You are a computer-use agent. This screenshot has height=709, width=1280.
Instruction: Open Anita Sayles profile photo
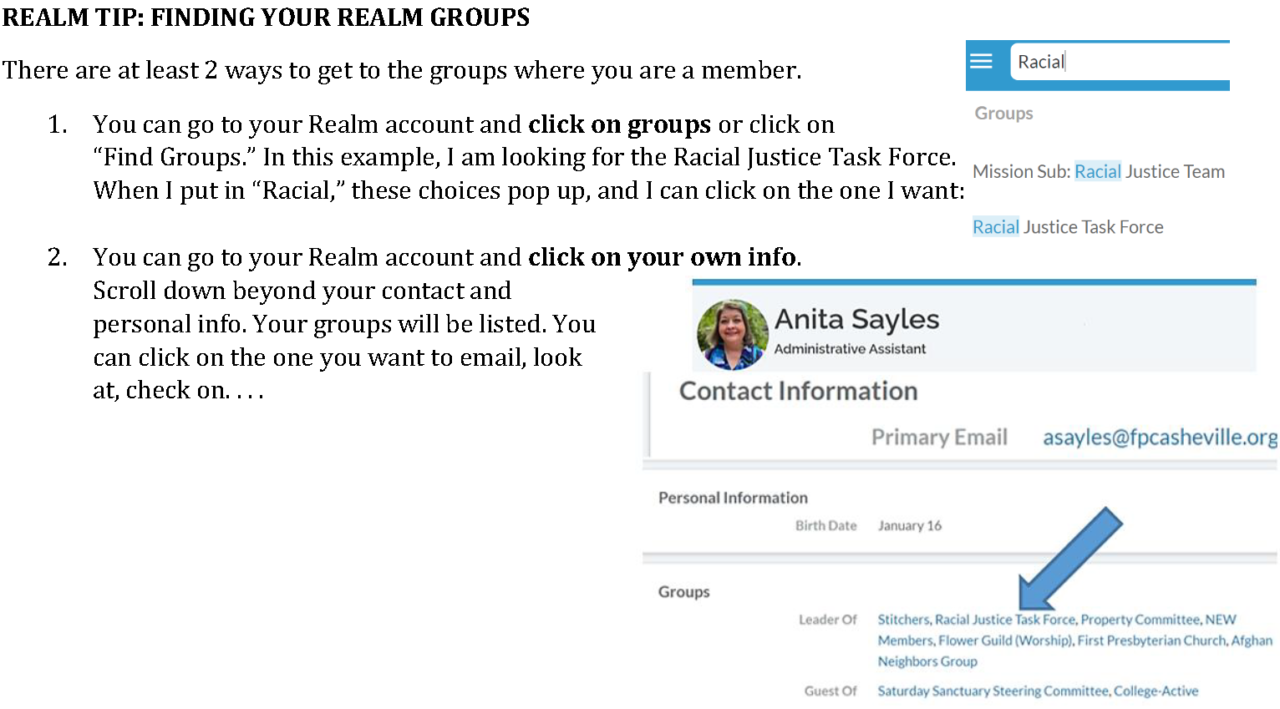tap(733, 334)
